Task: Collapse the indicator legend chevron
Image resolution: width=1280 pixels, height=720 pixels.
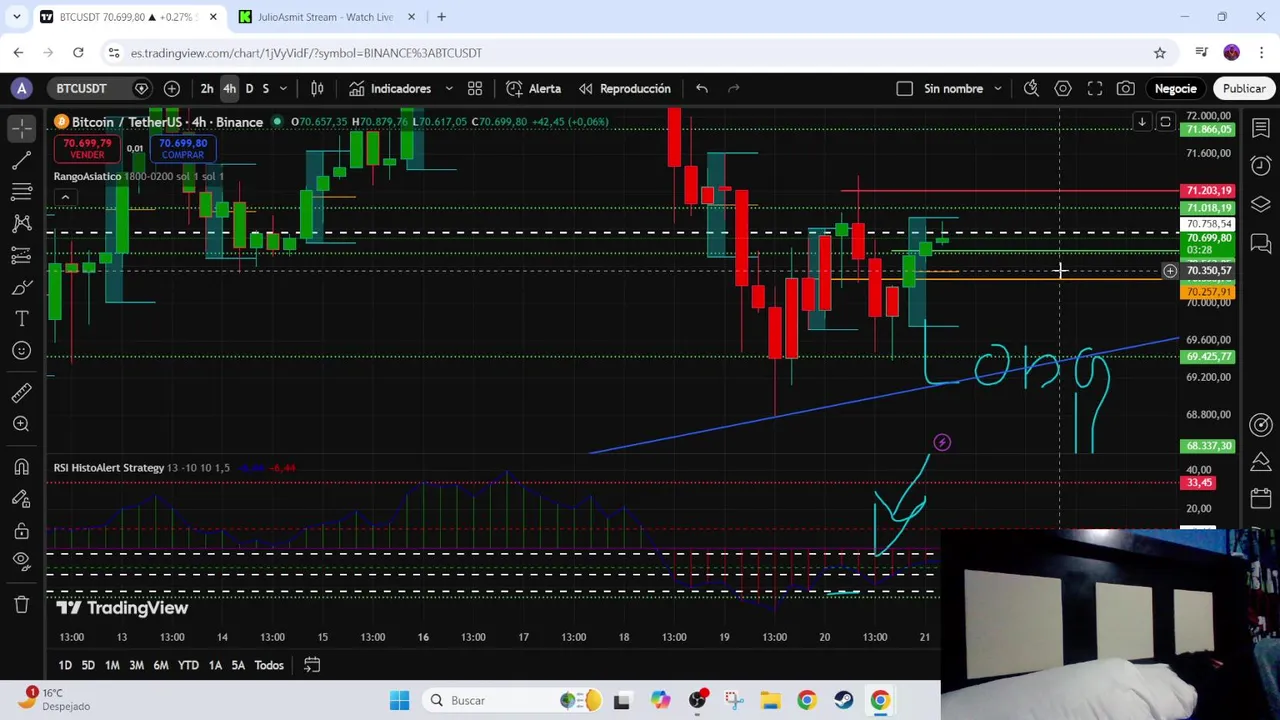Action: click(65, 197)
